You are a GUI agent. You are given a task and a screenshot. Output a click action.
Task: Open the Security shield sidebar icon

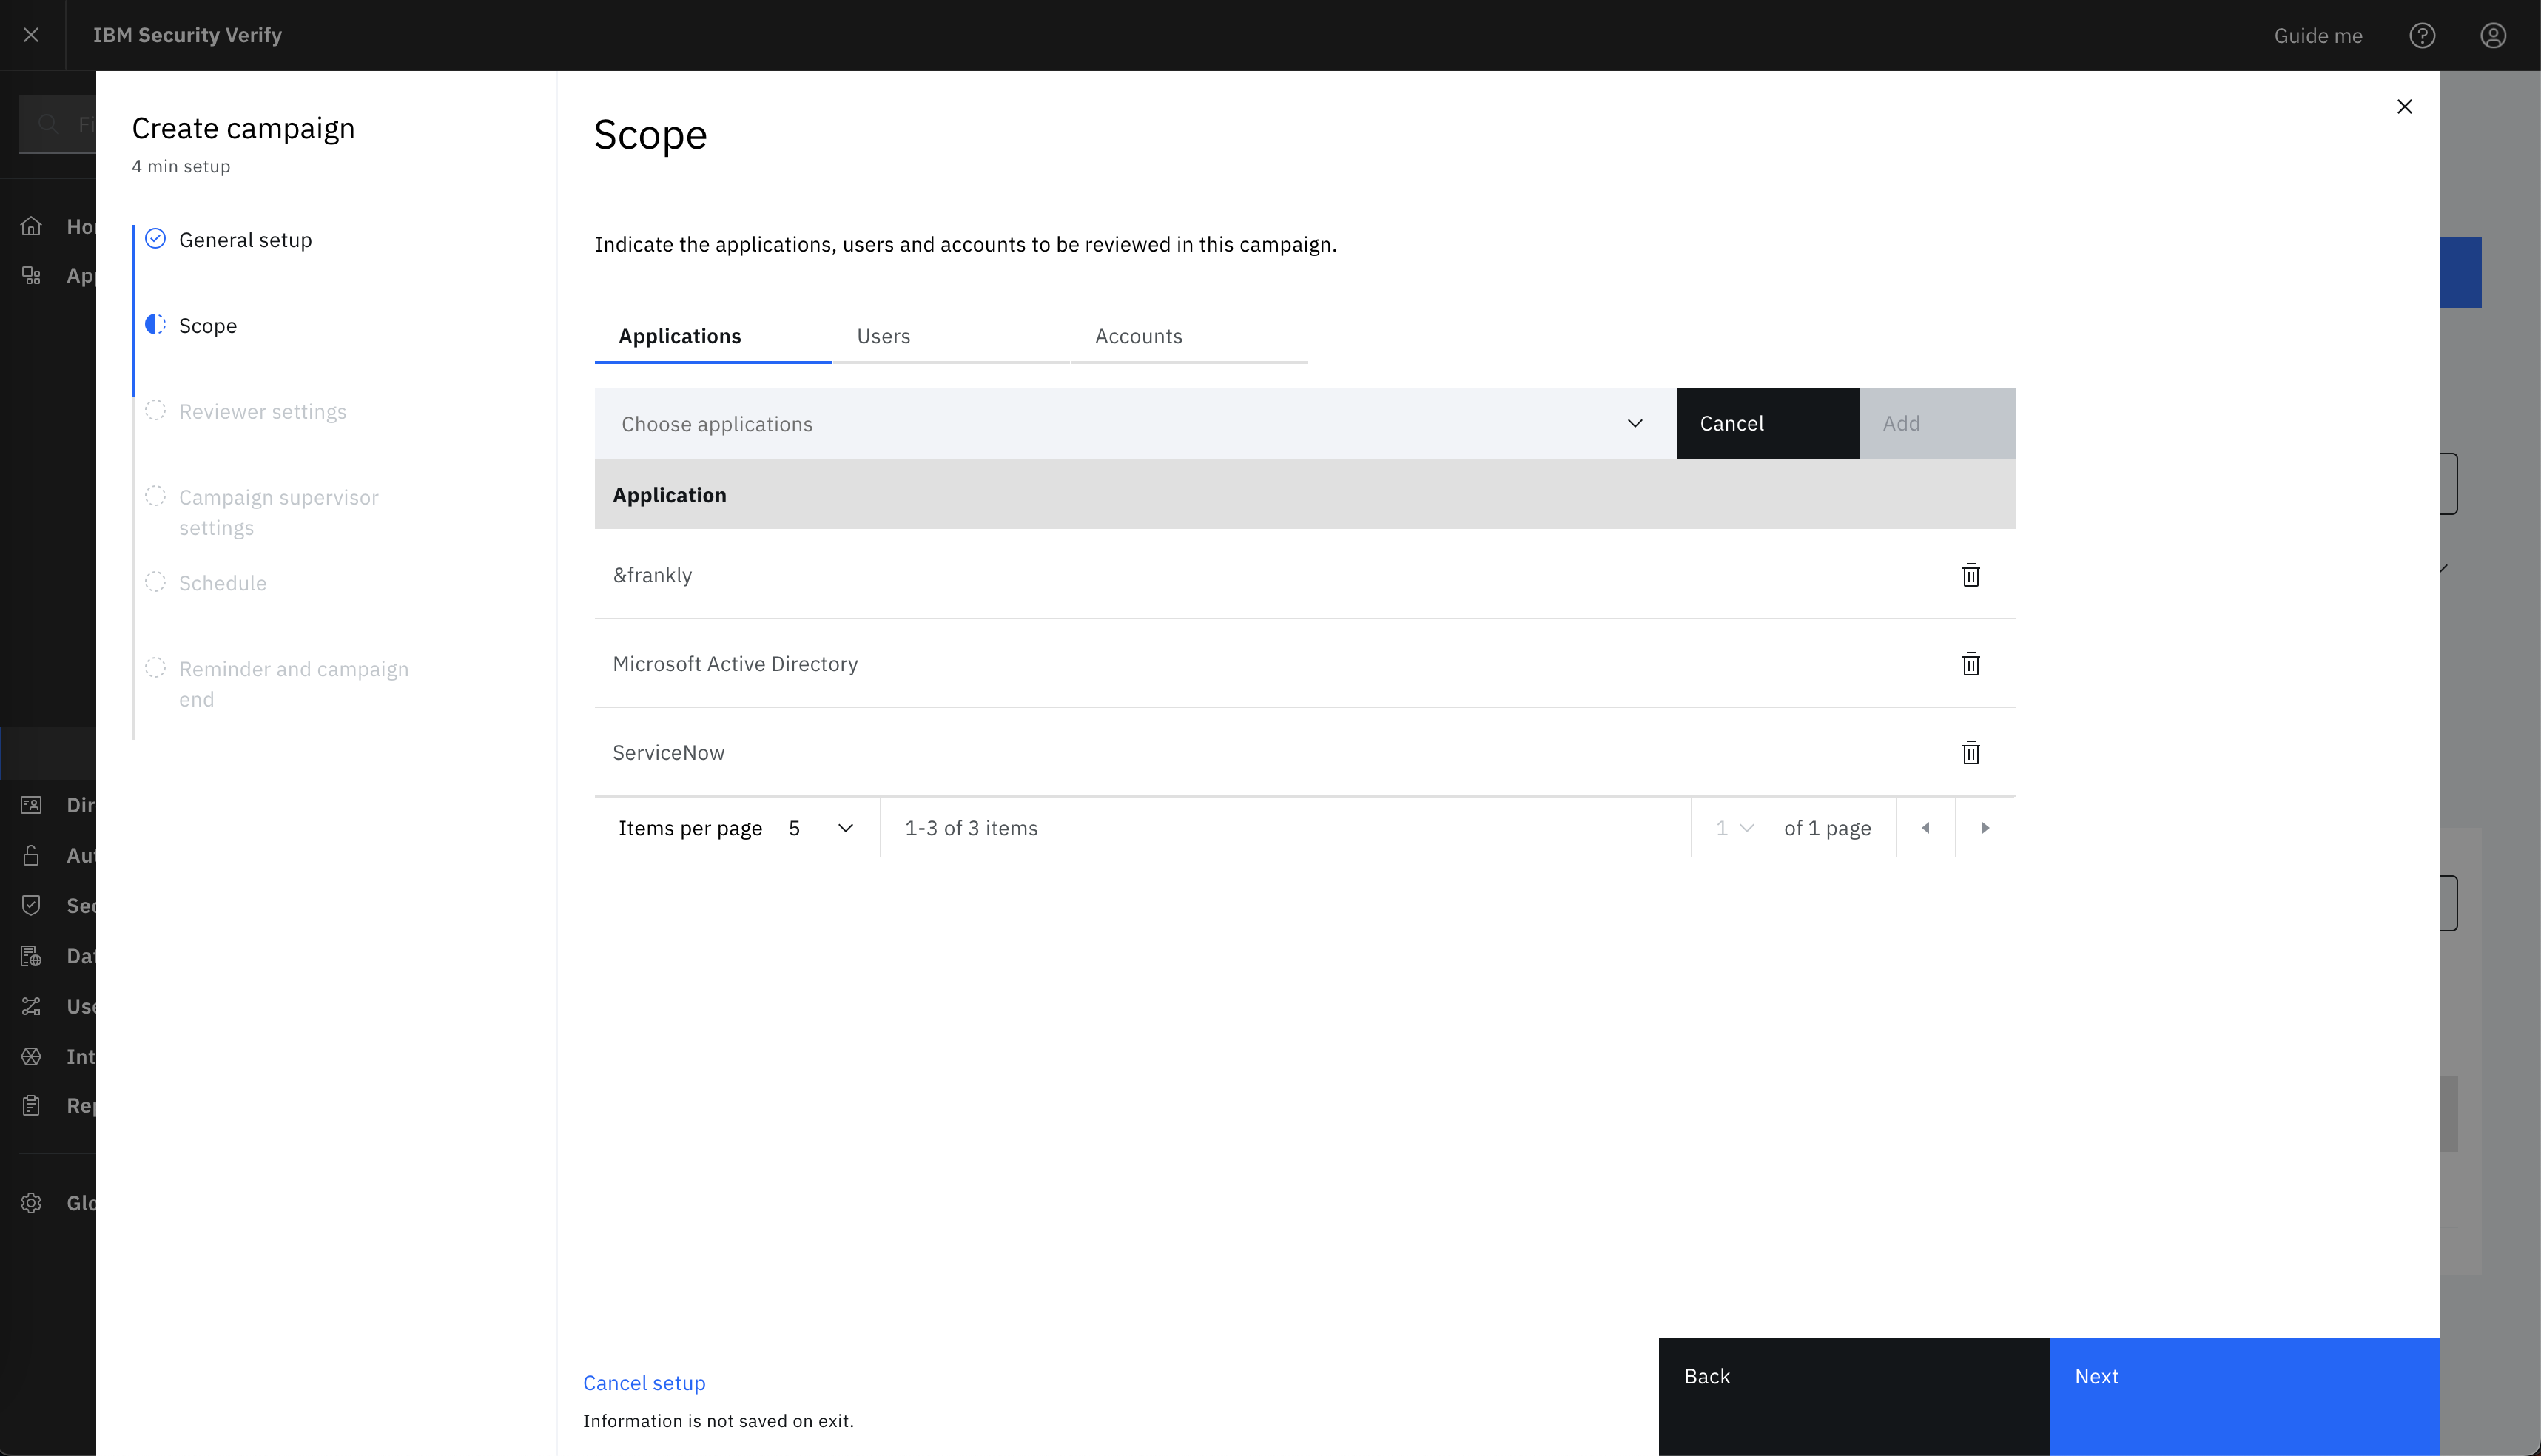coord(31,905)
